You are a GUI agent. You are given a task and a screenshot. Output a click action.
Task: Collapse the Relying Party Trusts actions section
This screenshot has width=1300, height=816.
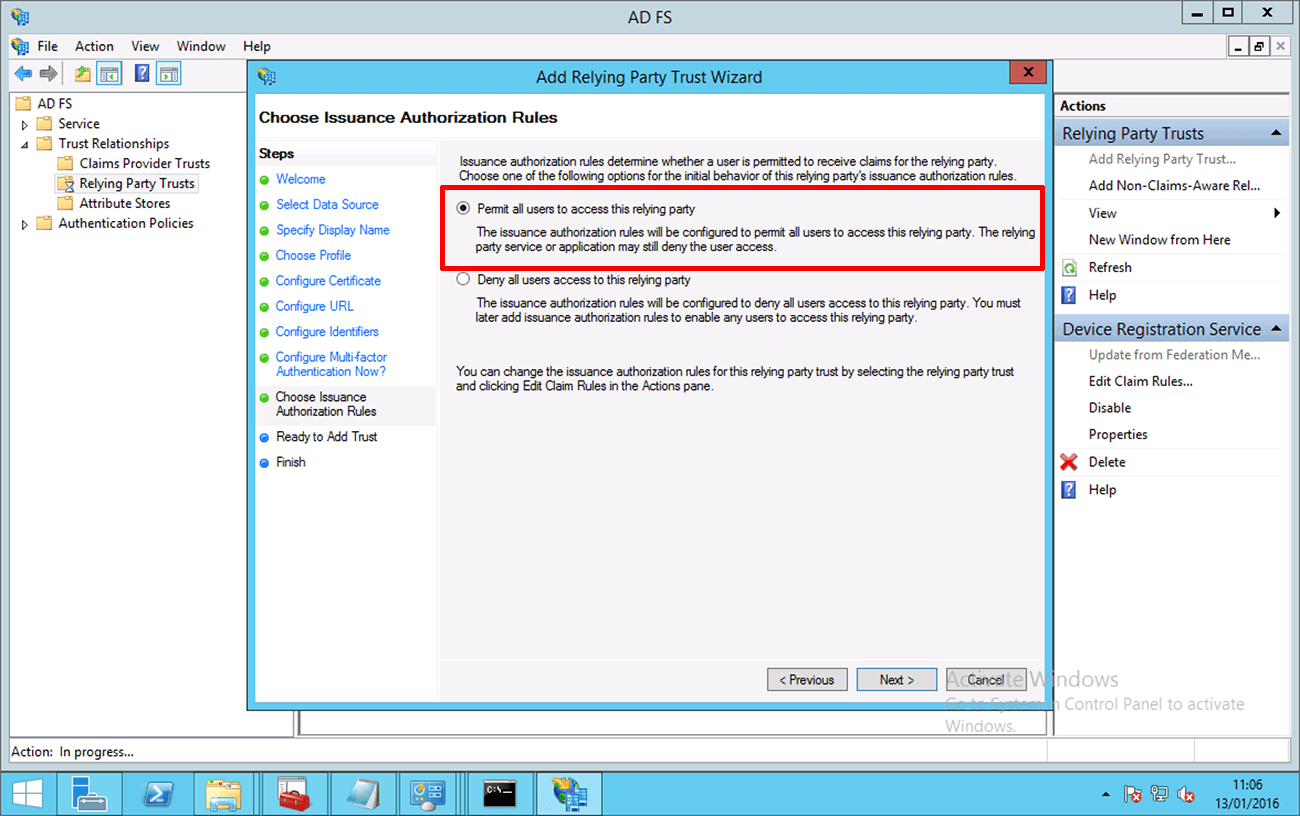[1276, 133]
